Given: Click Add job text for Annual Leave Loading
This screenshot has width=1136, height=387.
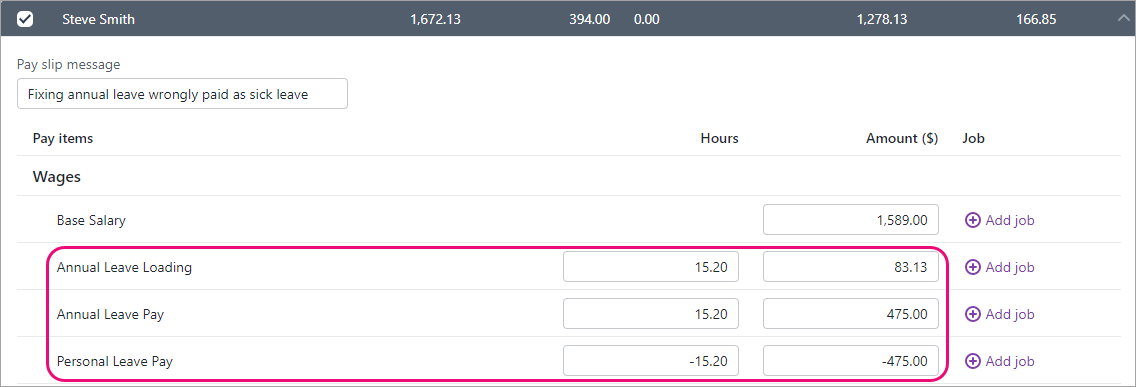Looking at the screenshot, I should pyautogui.click(x=1010, y=267).
